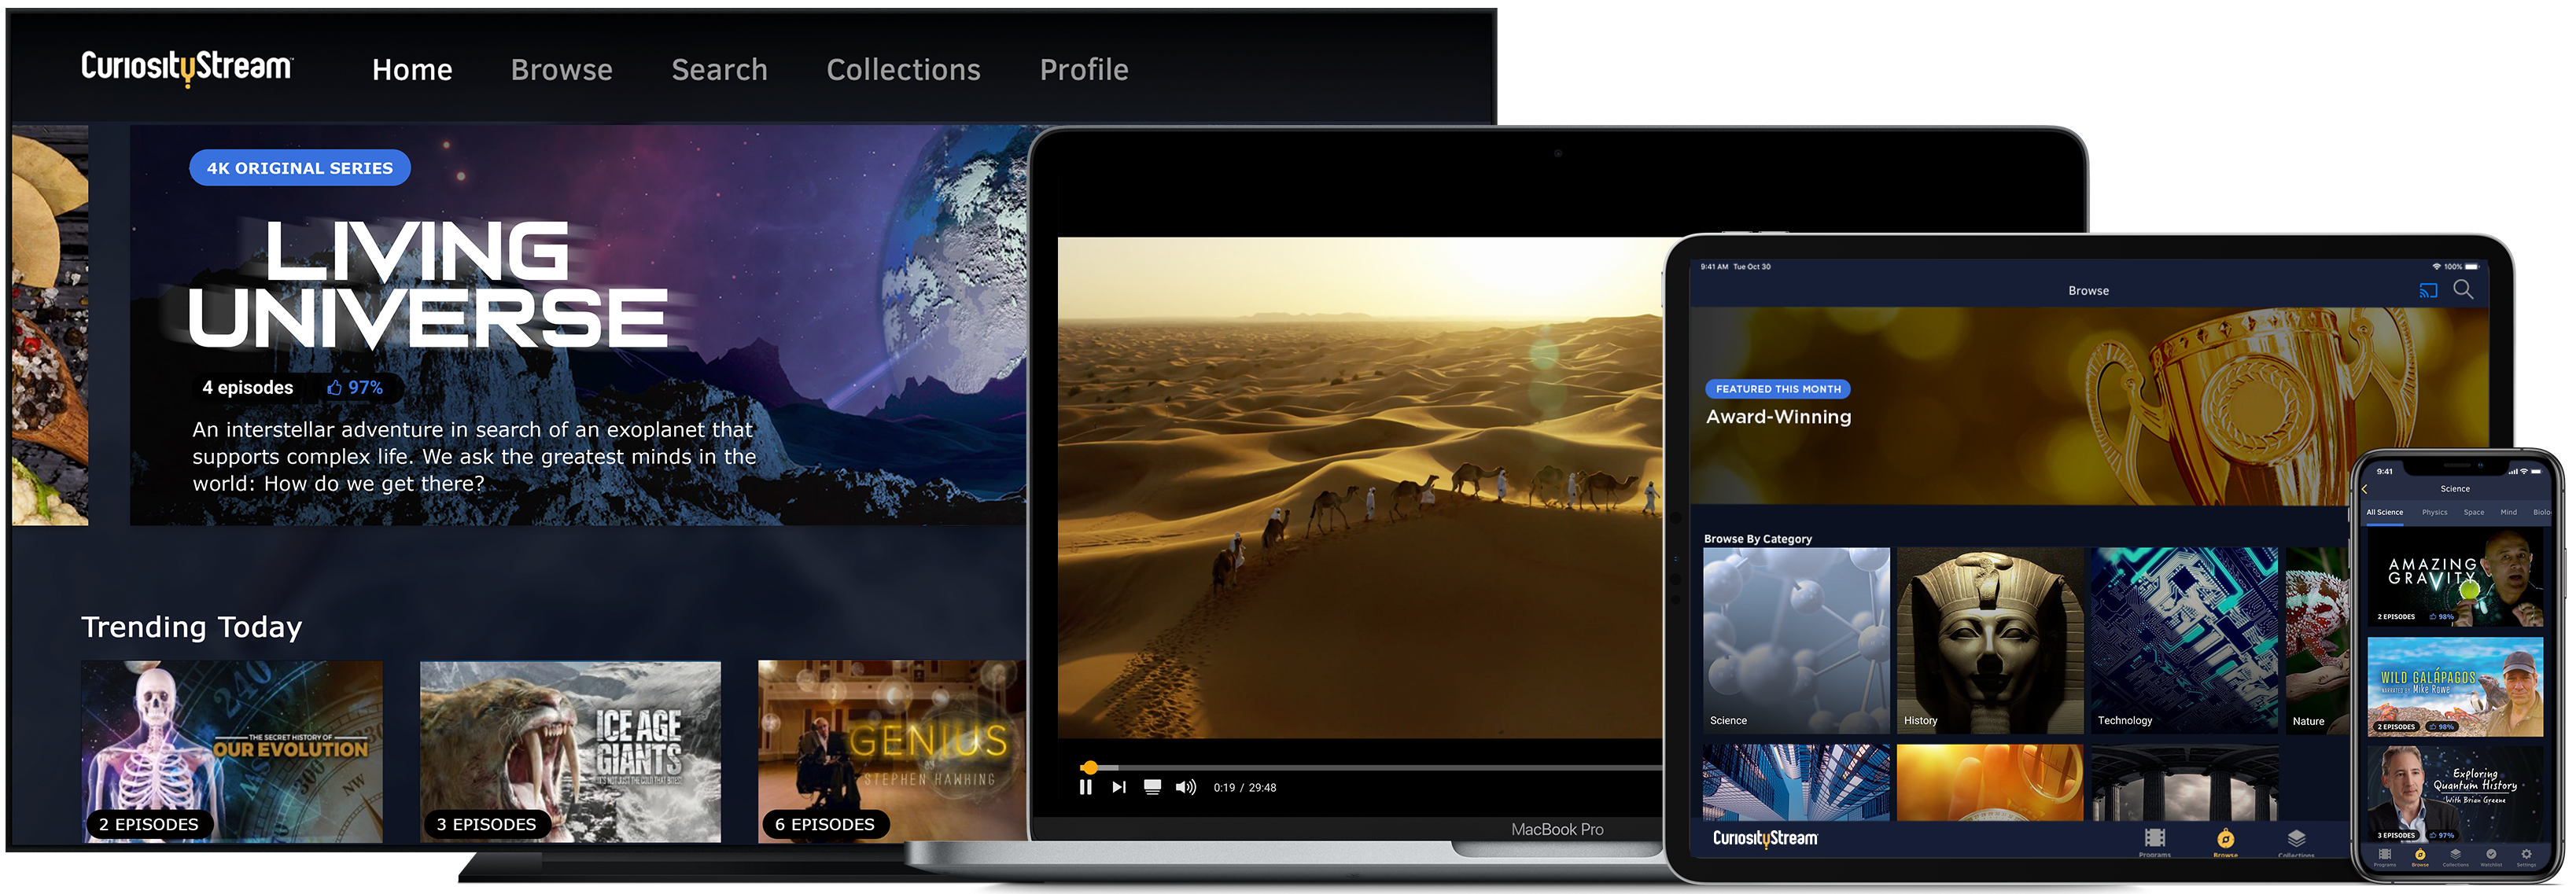
Task: Click the Science title on the phone
Action: tap(2454, 489)
